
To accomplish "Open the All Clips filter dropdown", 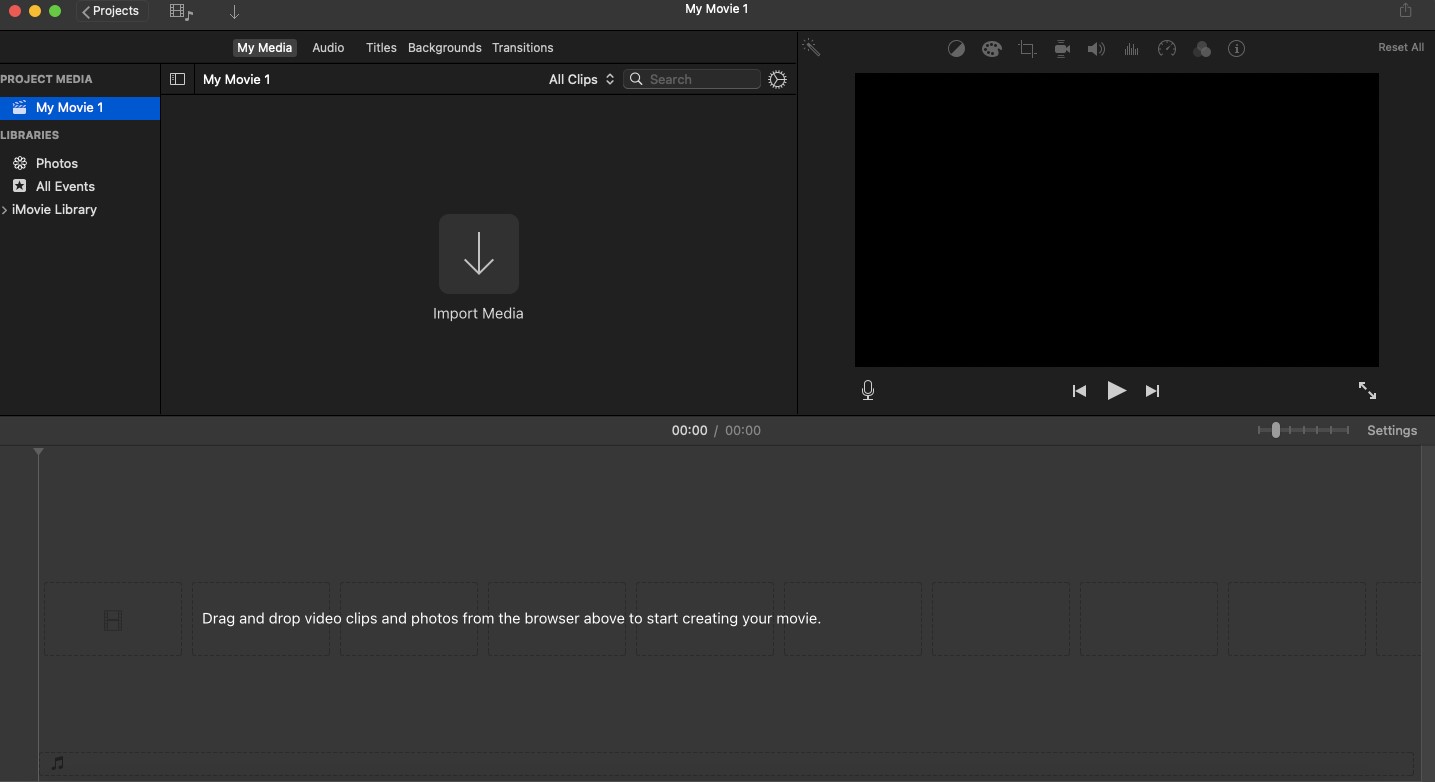I will click(581, 79).
